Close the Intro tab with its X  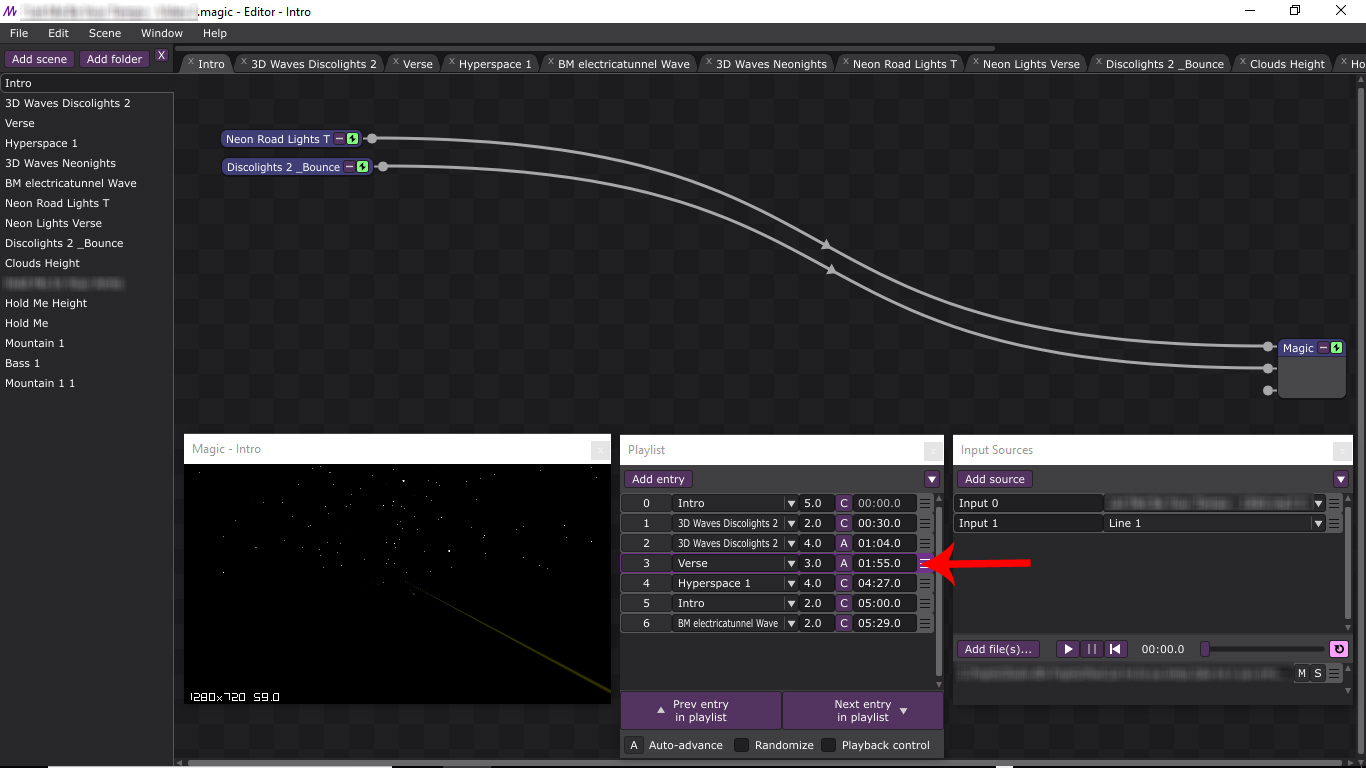pyautogui.click(x=191, y=63)
